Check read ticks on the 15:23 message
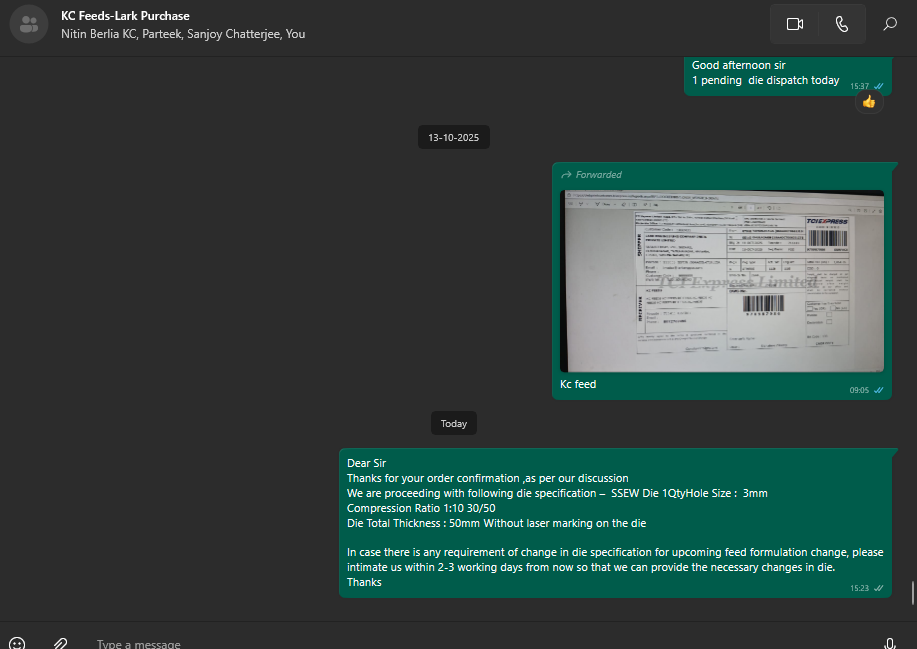 tap(879, 588)
